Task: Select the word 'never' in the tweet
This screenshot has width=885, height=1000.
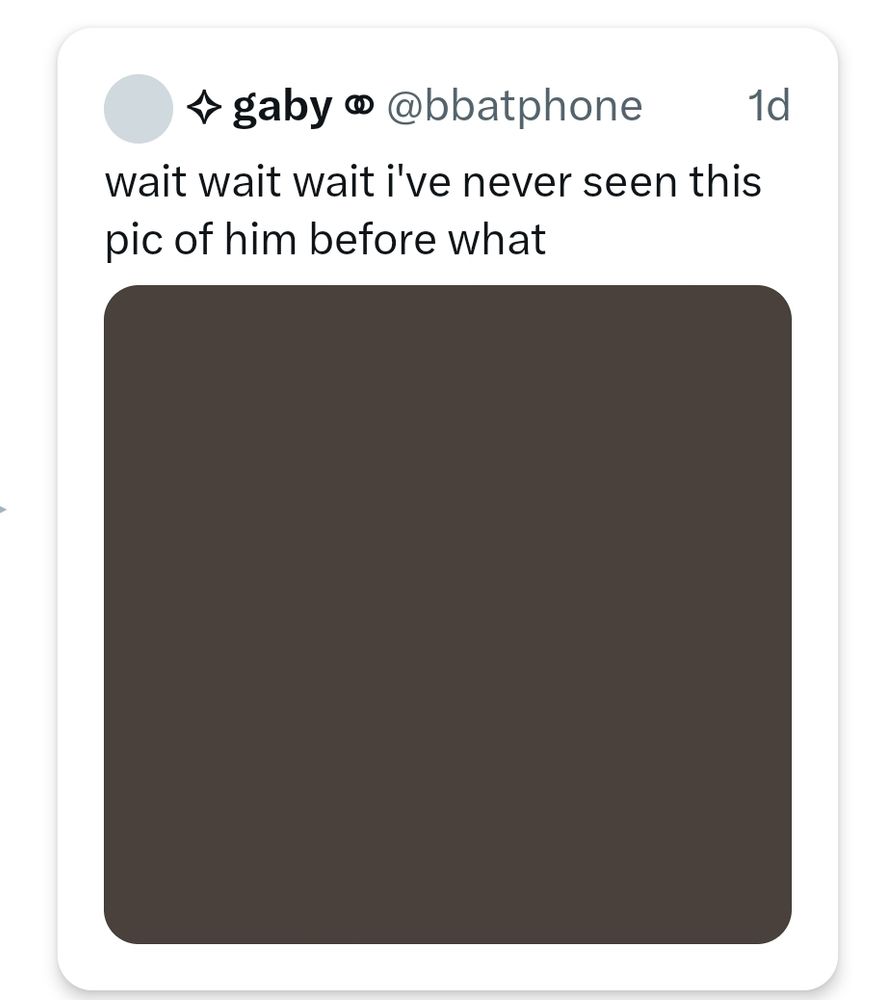Action: pos(516,182)
